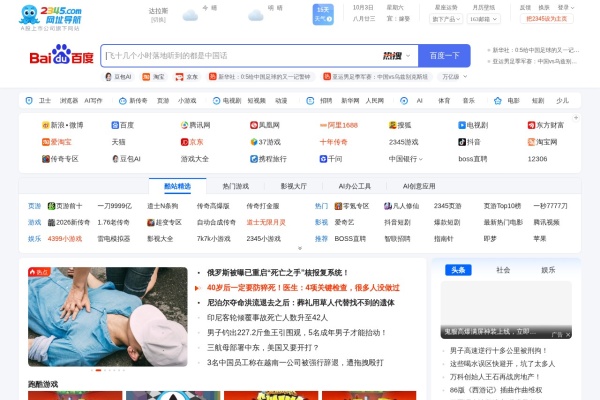This screenshot has width=600, height=400.
Task: Click the shield icon next to 卫士
Action: click(29, 101)
